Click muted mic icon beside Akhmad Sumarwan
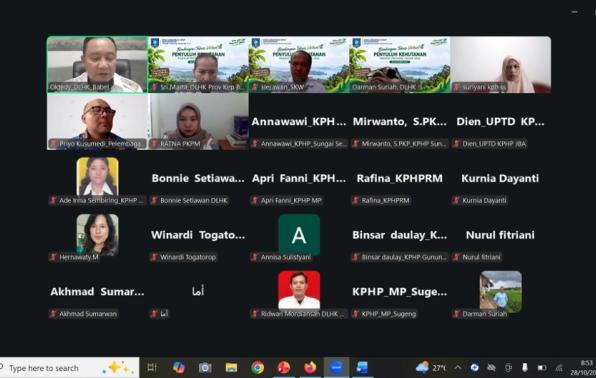The height and width of the screenshot is (378, 596). pyautogui.click(x=53, y=314)
